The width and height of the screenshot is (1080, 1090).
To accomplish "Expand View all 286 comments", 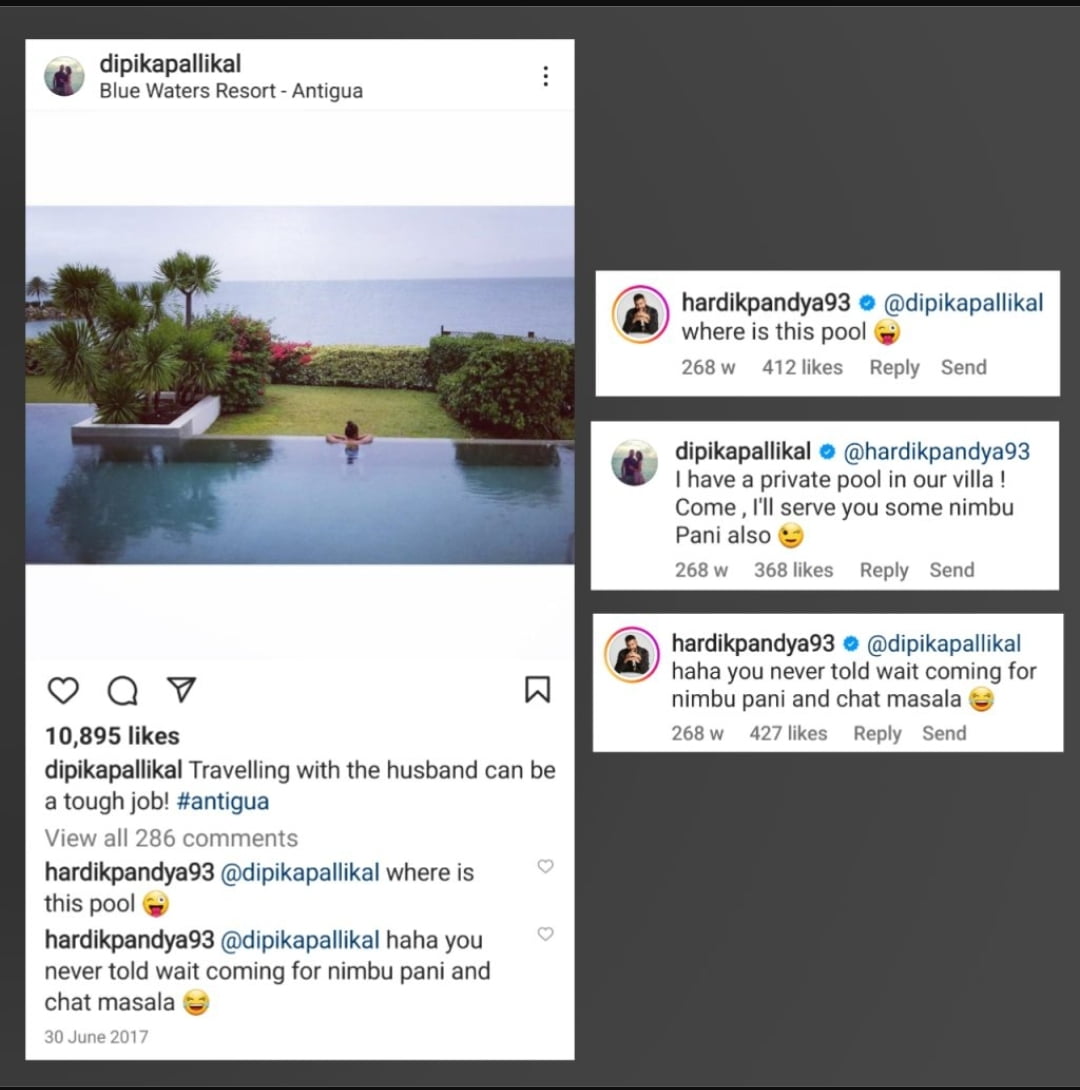I will click(171, 838).
